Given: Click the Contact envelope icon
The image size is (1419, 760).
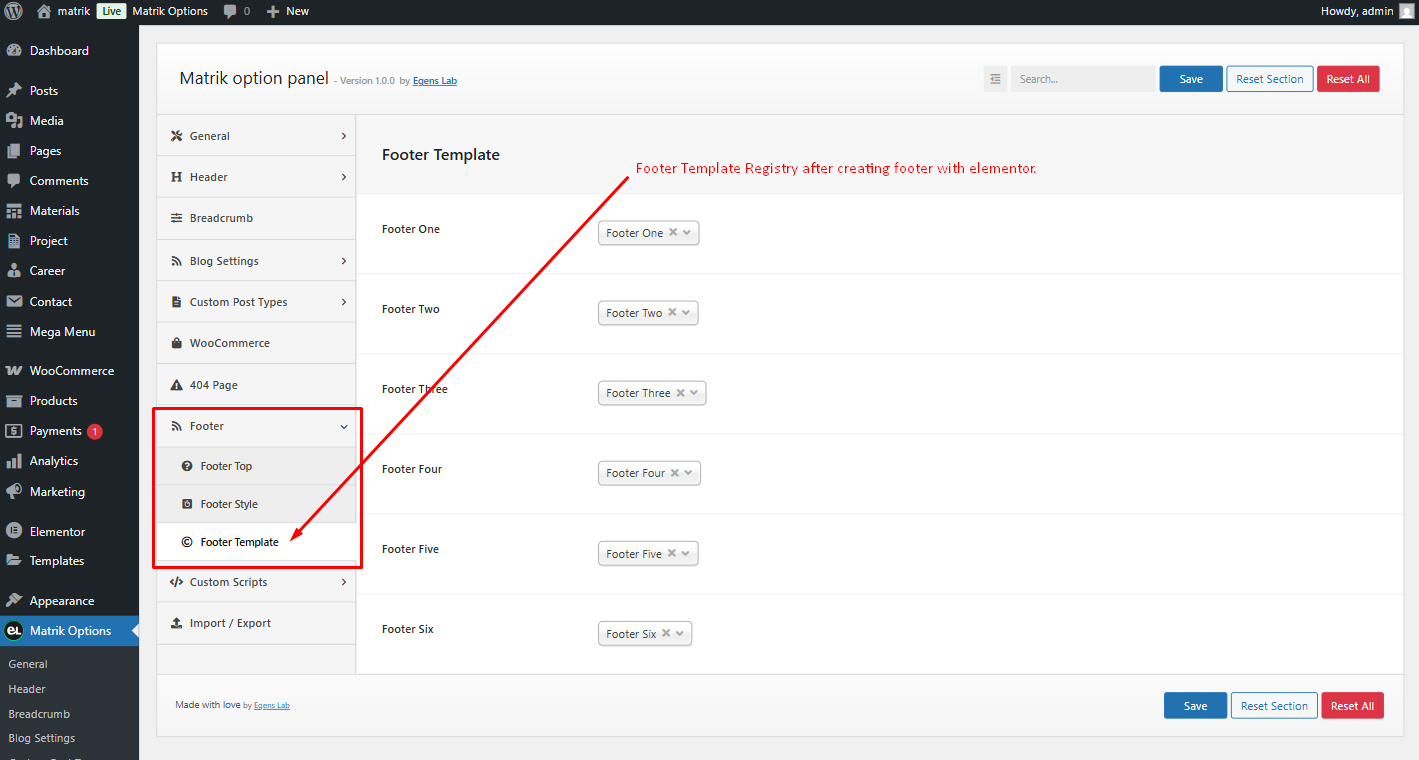Looking at the screenshot, I should coord(14,302).
